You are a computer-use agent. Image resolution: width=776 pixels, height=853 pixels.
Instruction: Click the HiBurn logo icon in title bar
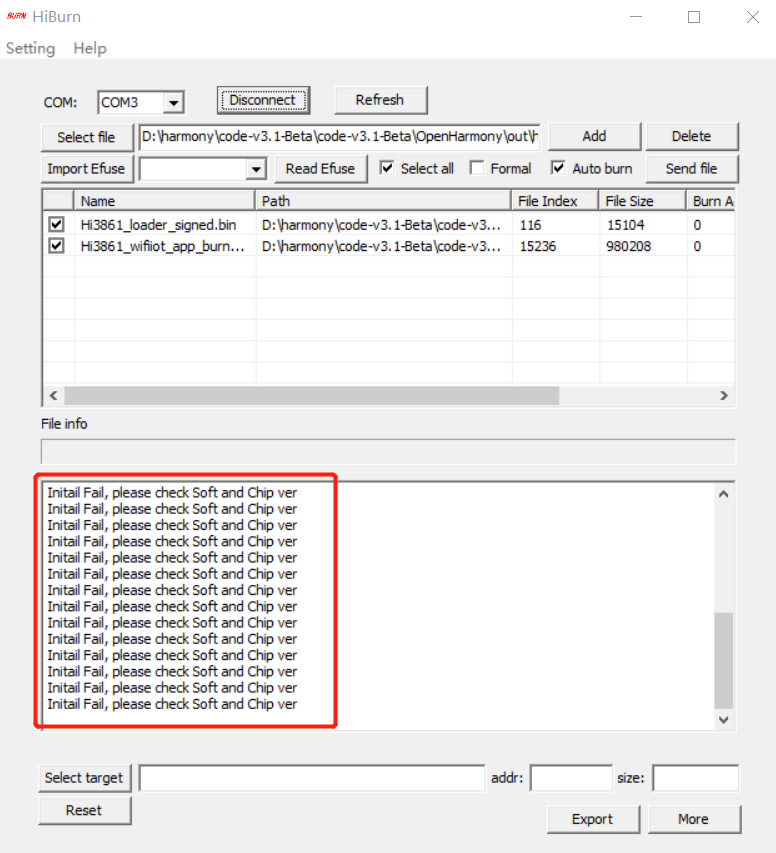coord(16,16)
